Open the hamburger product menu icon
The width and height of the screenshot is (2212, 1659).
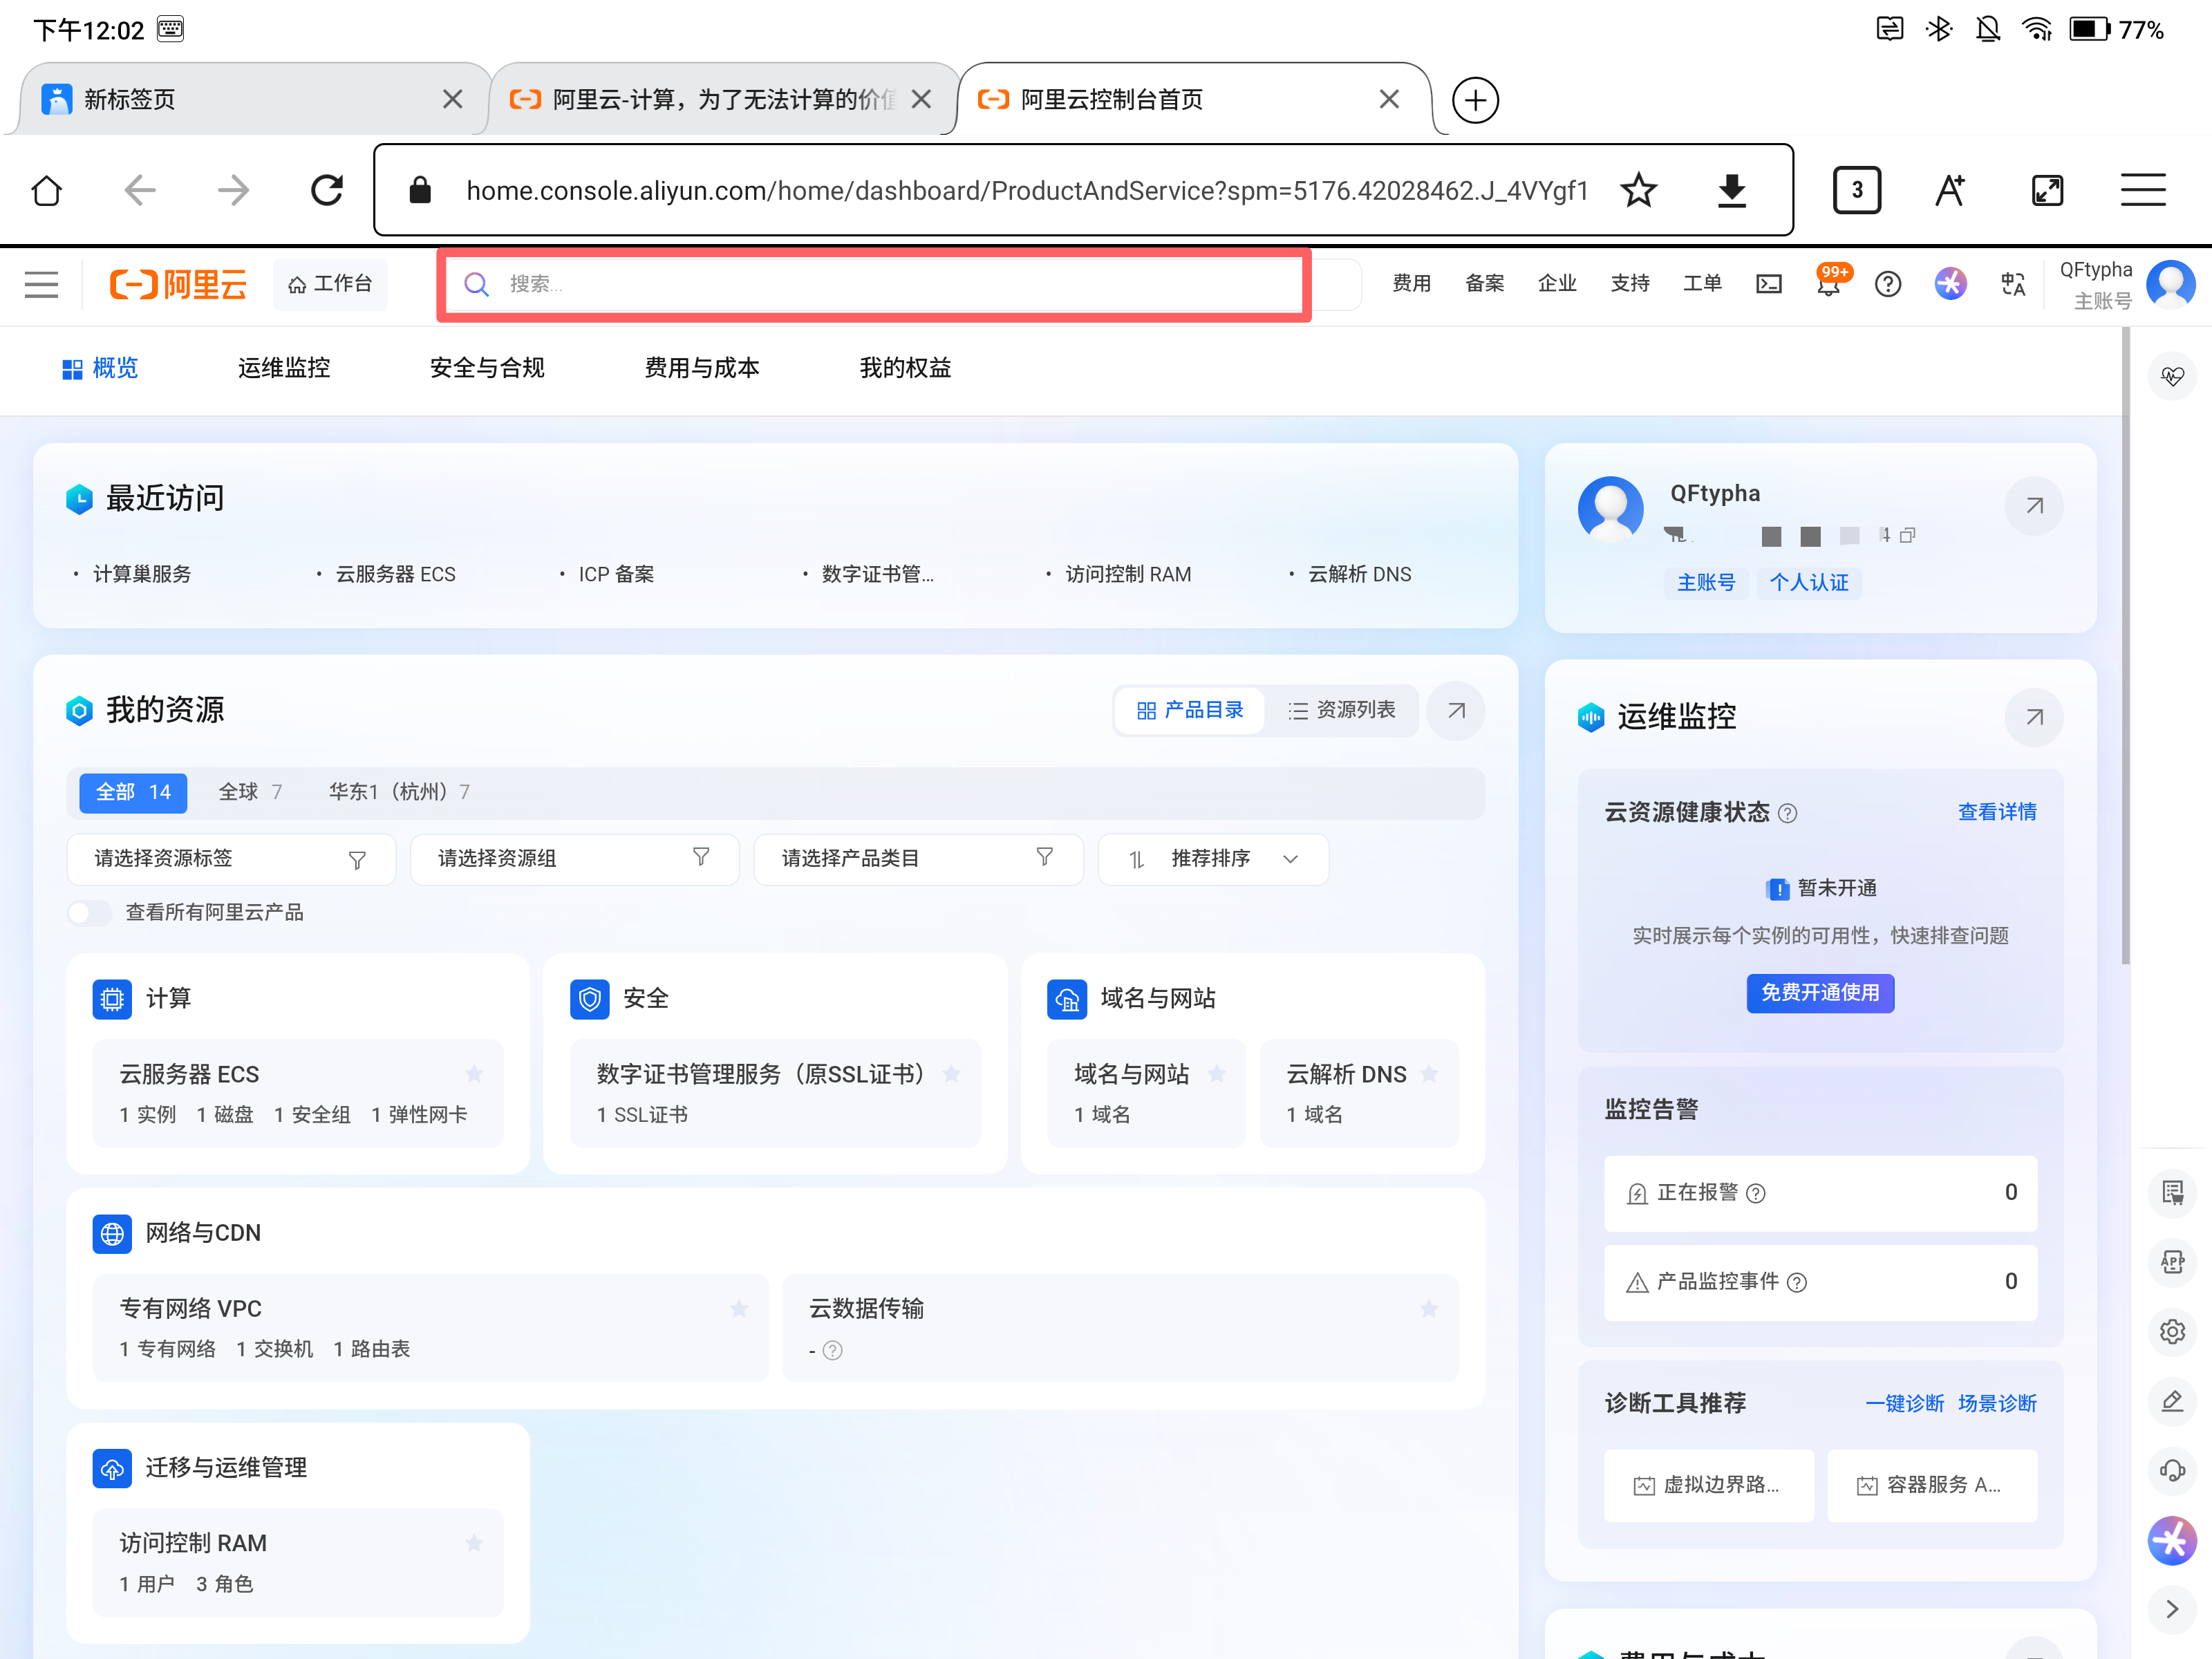pos(41,284)
